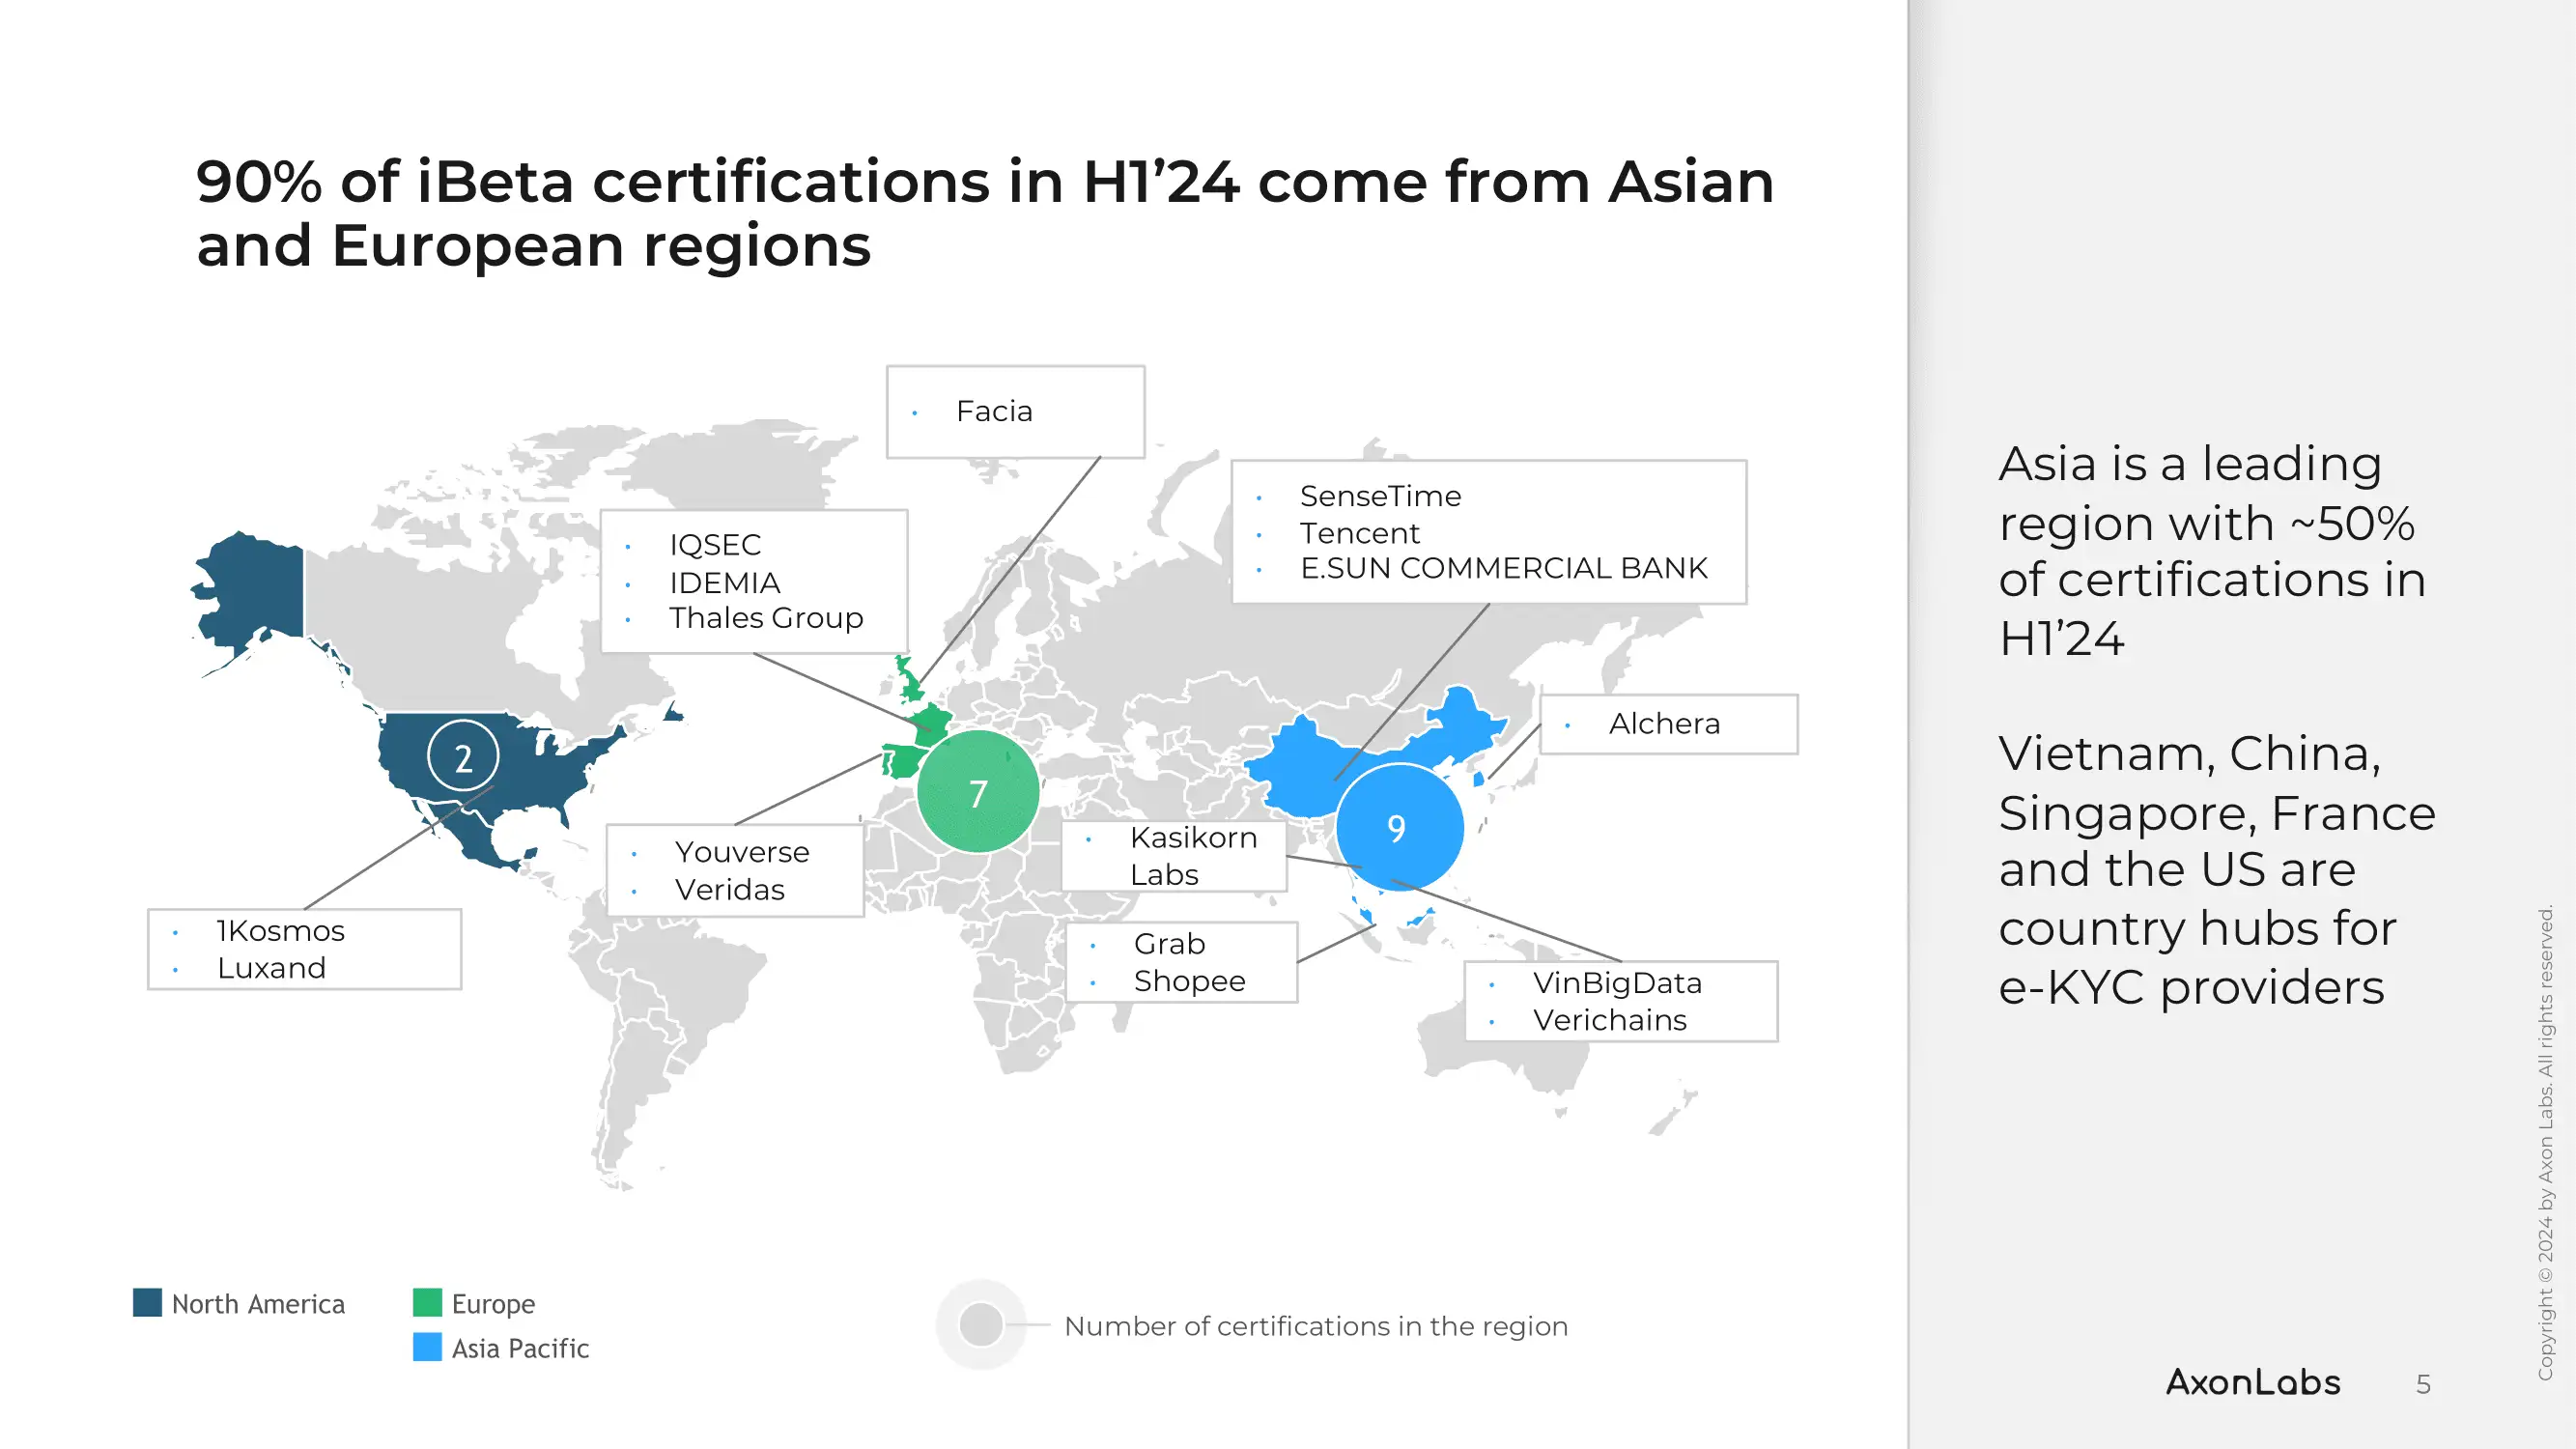Click the page number 5
Screen dimensions: 2576x1449
[x=2422, y=1384]
